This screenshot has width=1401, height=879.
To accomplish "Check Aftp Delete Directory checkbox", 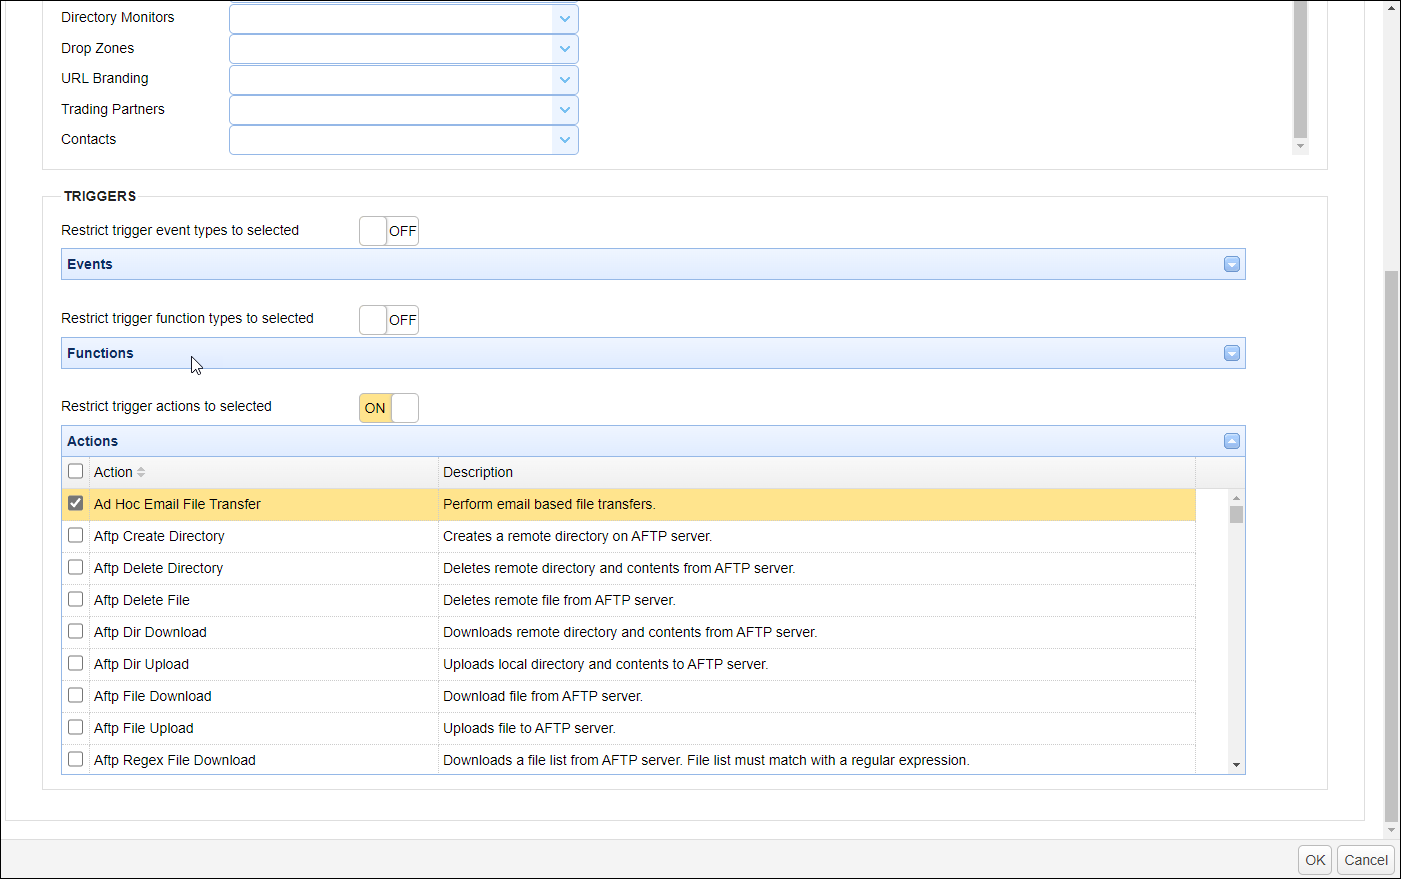I will 75,567.
